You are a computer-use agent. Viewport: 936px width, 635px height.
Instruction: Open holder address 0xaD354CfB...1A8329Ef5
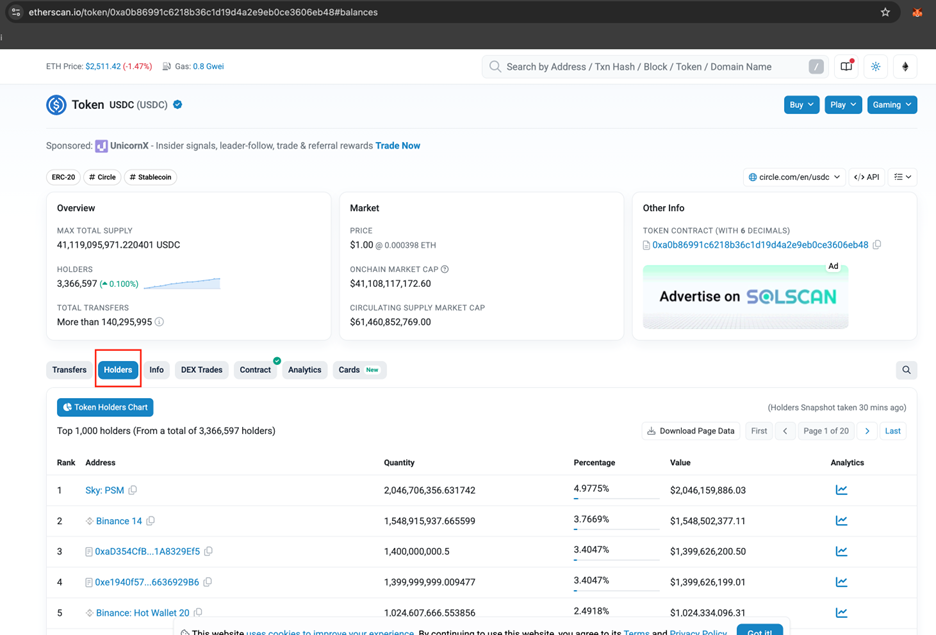(147, 551)
